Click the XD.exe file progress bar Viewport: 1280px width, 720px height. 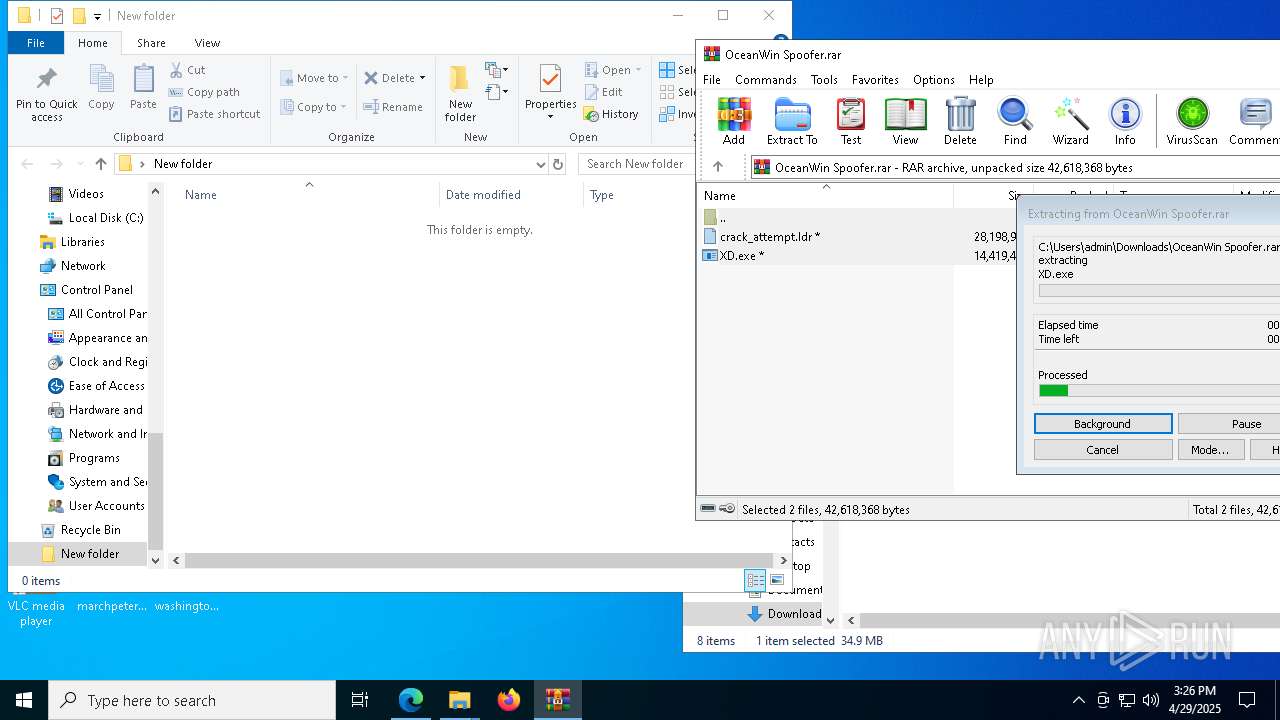[x=1159, y=291]
